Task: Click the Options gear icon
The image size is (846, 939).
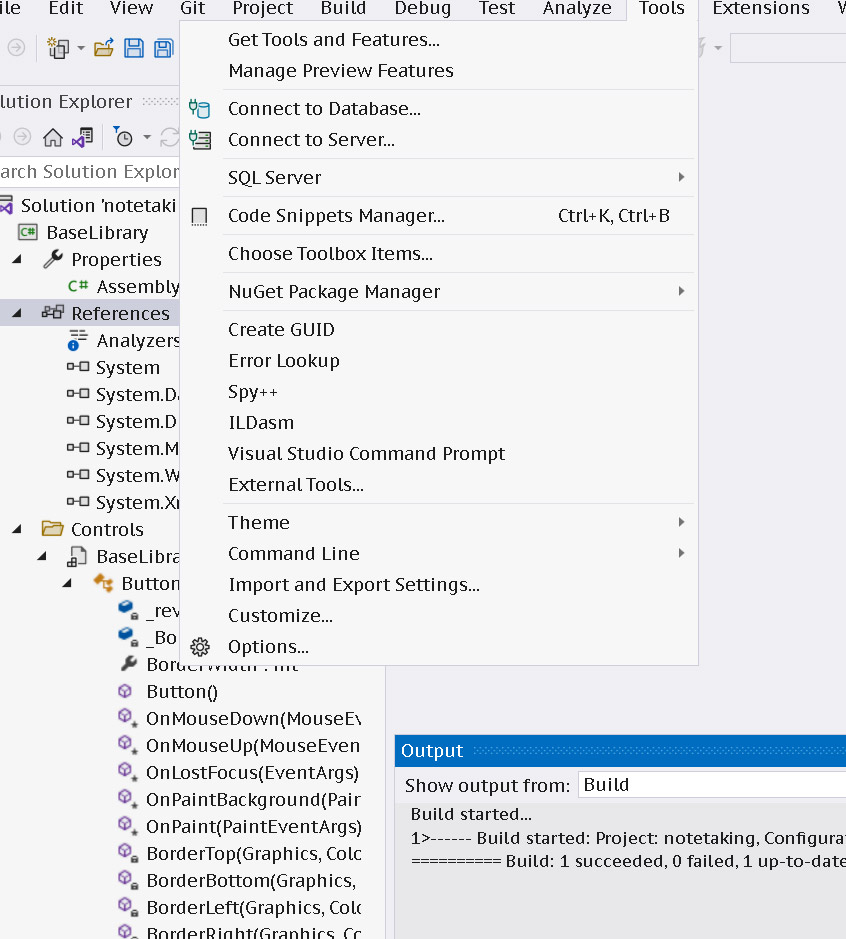Action: [200, 647]
